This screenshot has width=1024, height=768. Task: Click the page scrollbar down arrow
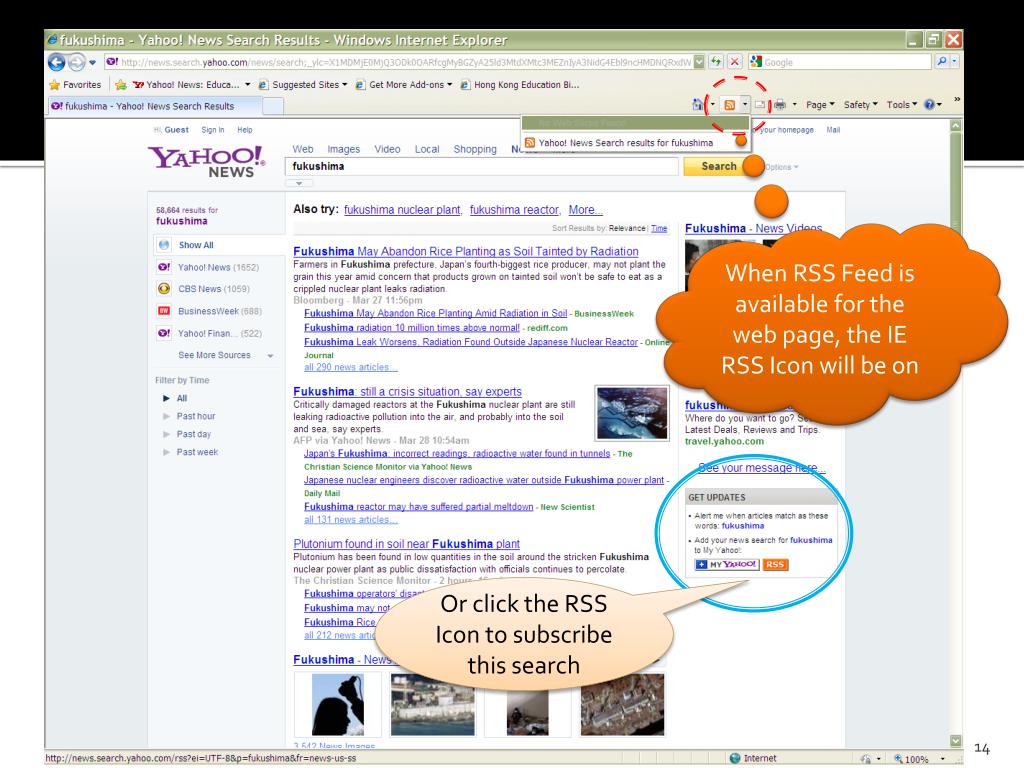[955, 741]
